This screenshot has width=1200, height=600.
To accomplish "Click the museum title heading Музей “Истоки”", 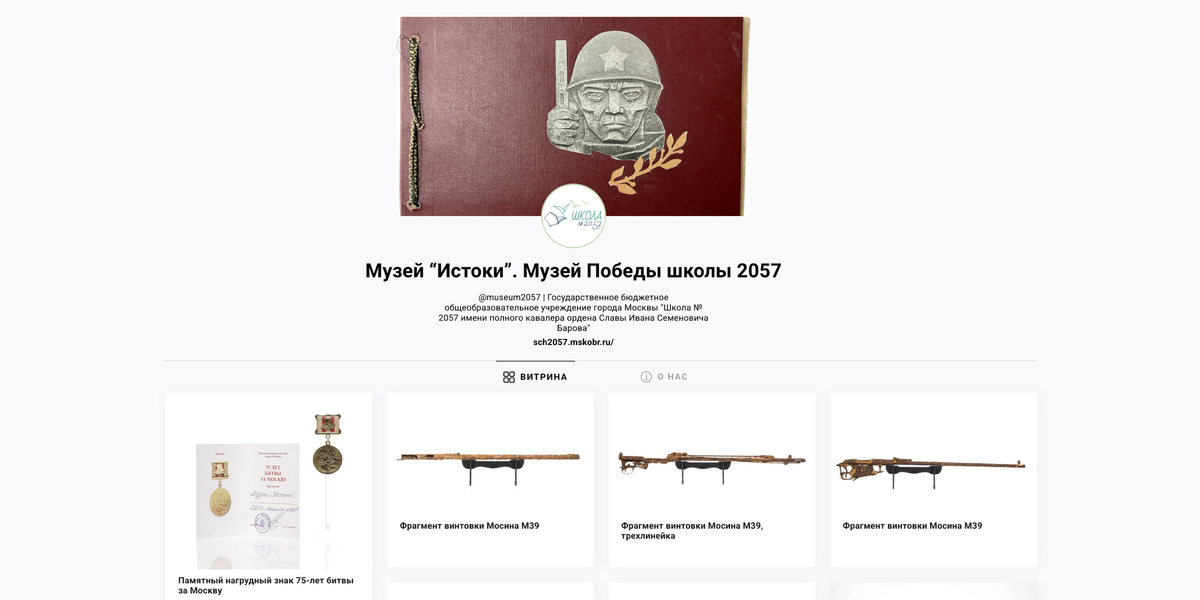I will click(573, 271).
